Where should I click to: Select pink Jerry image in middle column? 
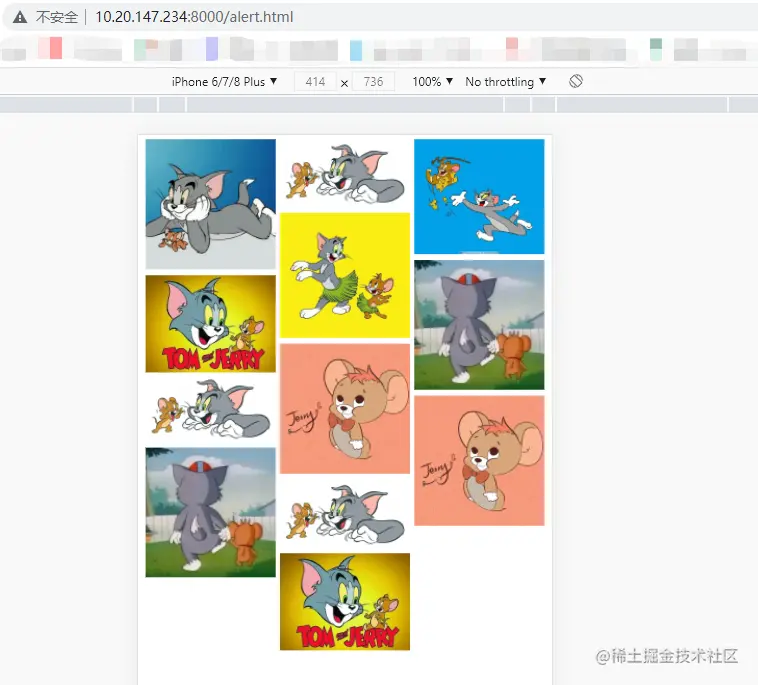pos(345,409)
